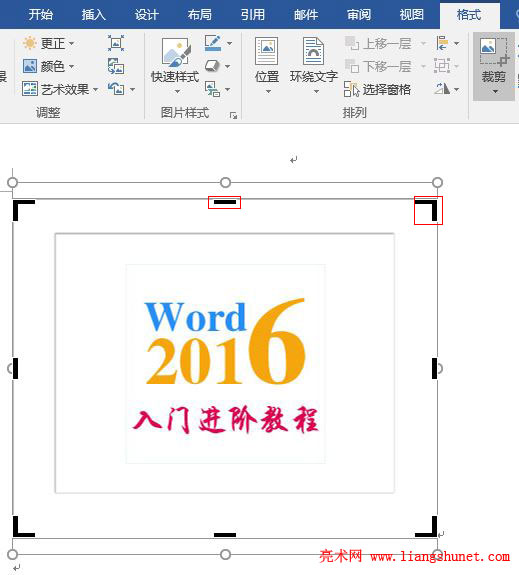
Task: Open the 更正 (Corrections) picture menu
Action: 49,43
